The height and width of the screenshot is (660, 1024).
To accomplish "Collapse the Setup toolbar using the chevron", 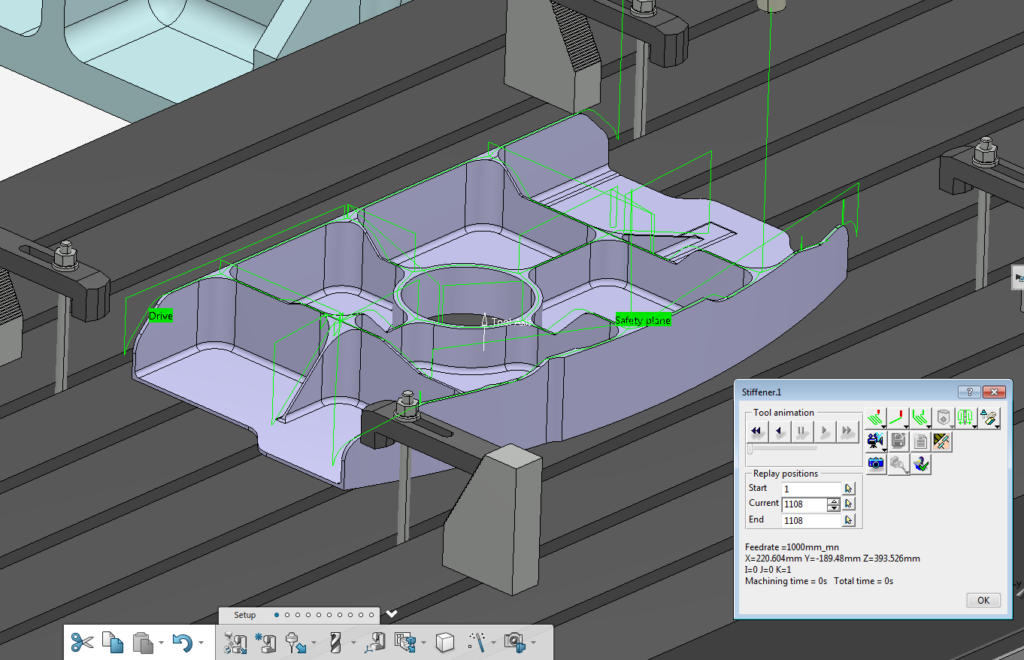I will [x=392, y=613].
